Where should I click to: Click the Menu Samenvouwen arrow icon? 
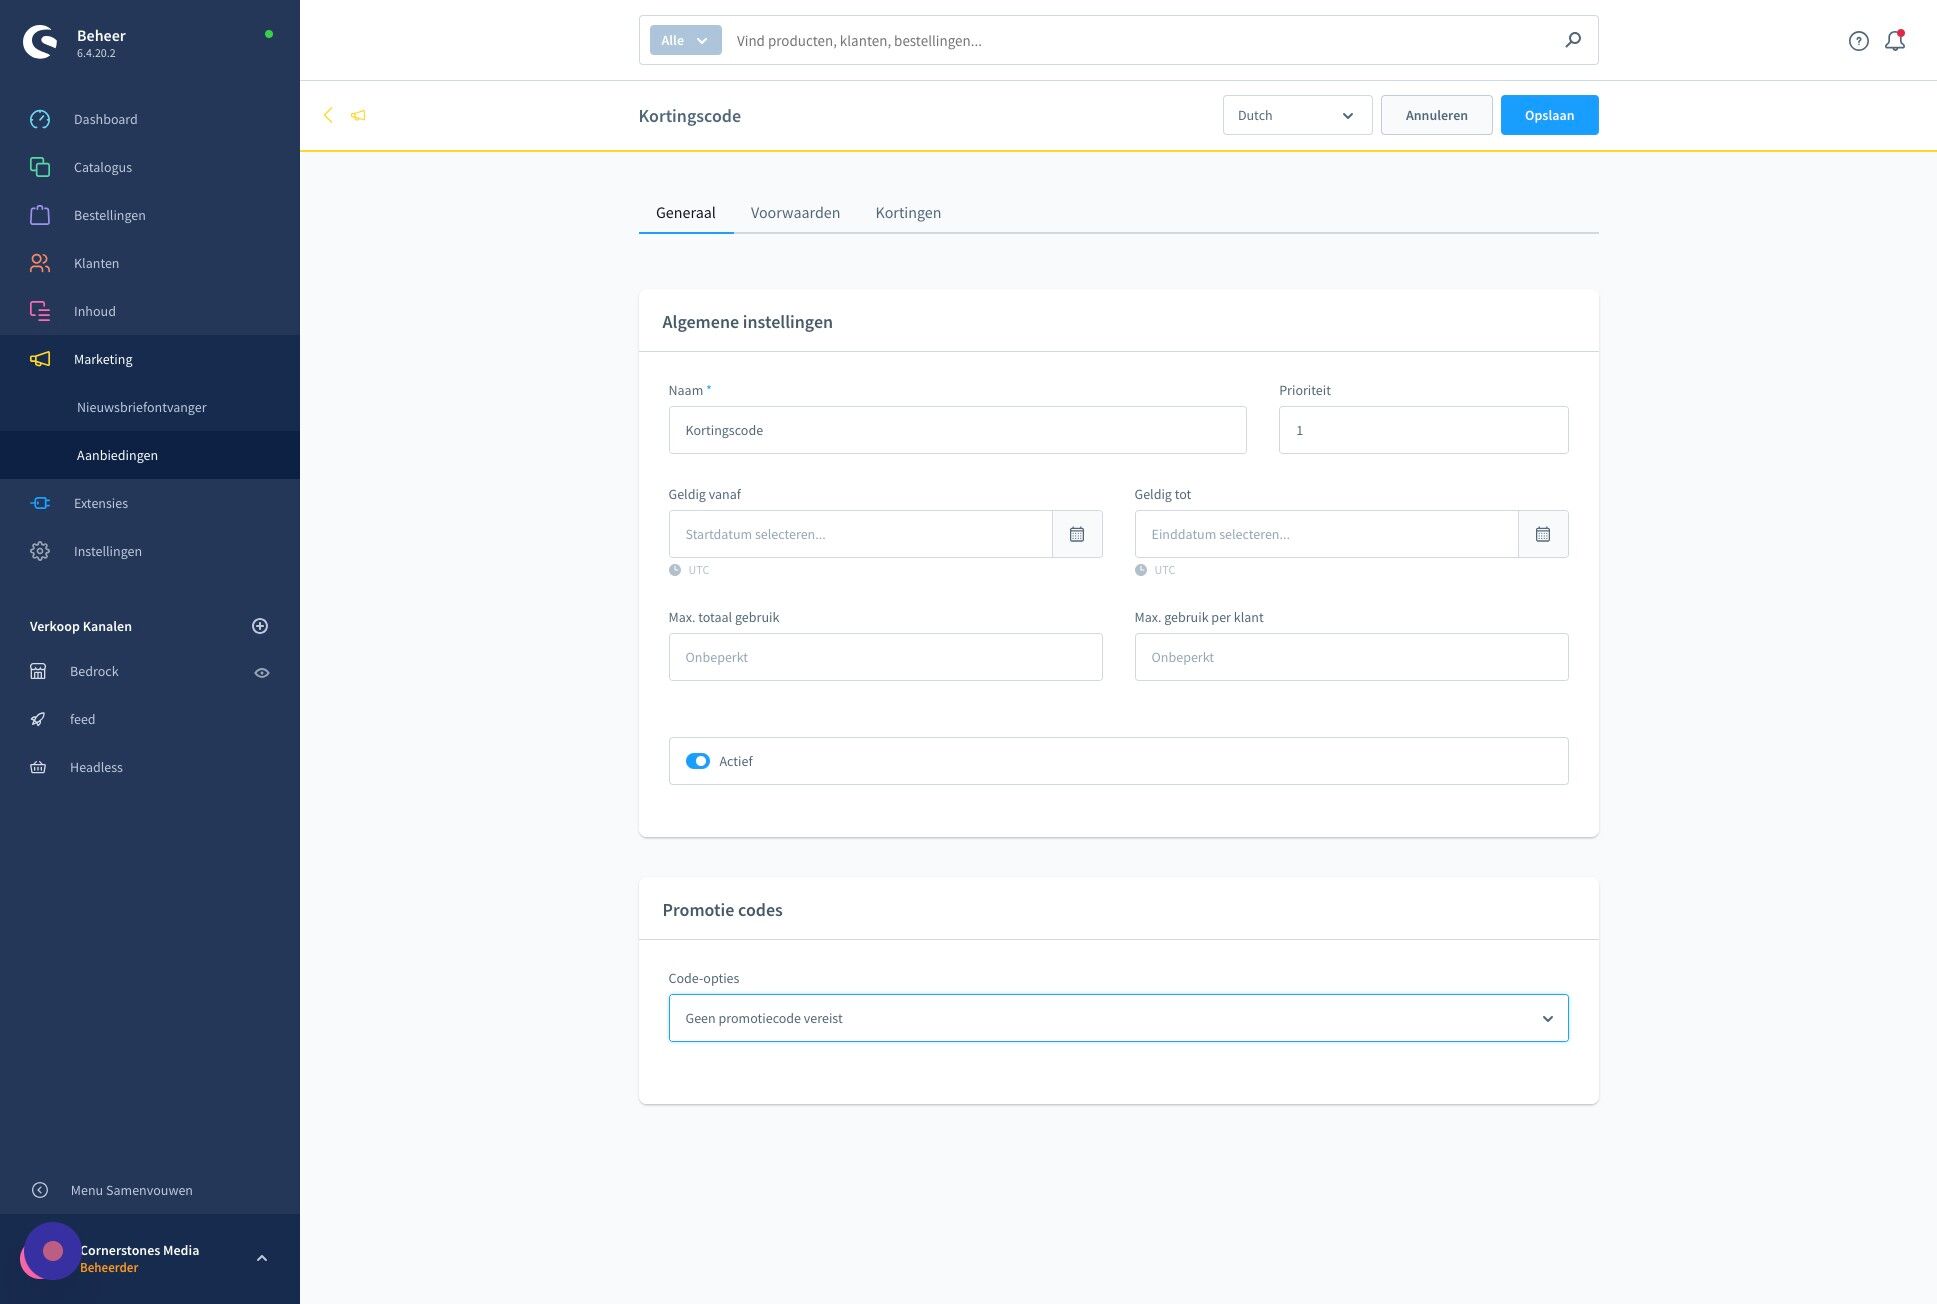(40, 1190)
